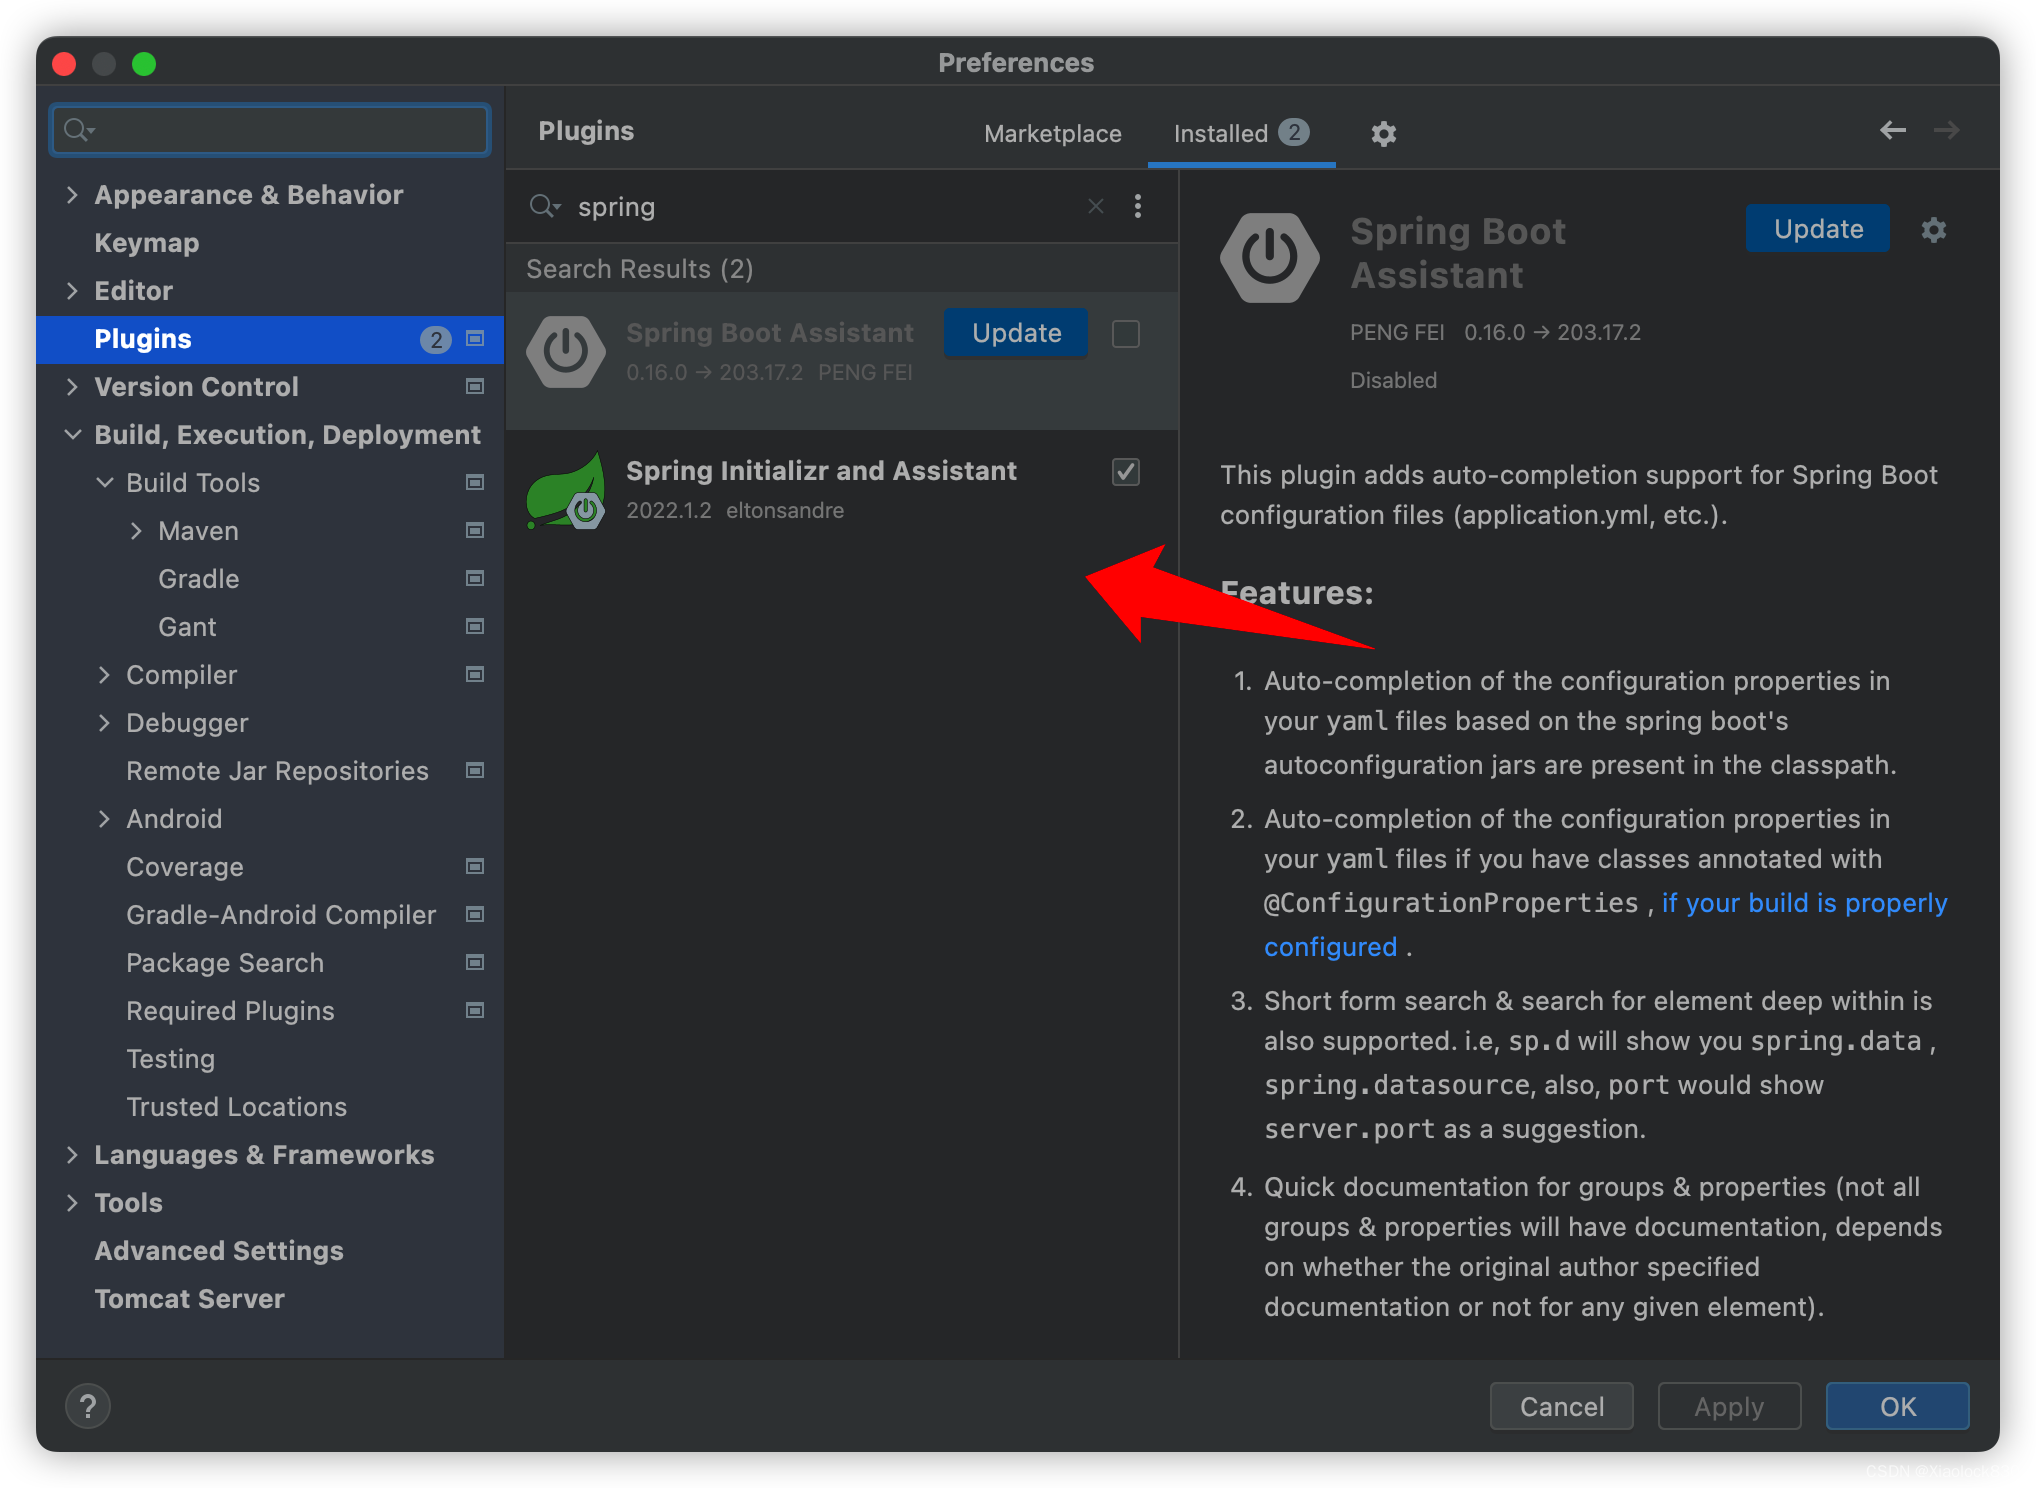Screen dimensions: 2036x1488
Task: Clear the spring search text with the X icon
Action: (1096, 206)
